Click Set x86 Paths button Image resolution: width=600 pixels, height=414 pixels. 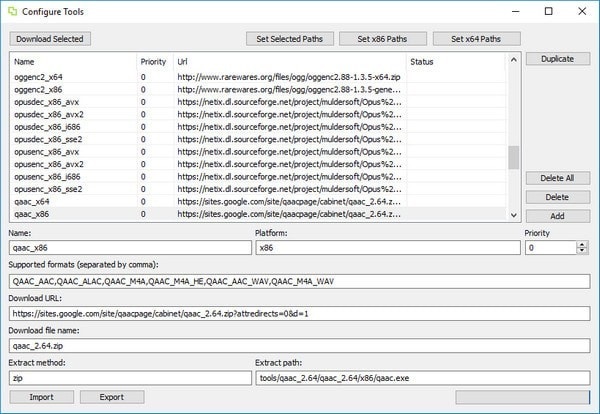(x=383, y=39)
